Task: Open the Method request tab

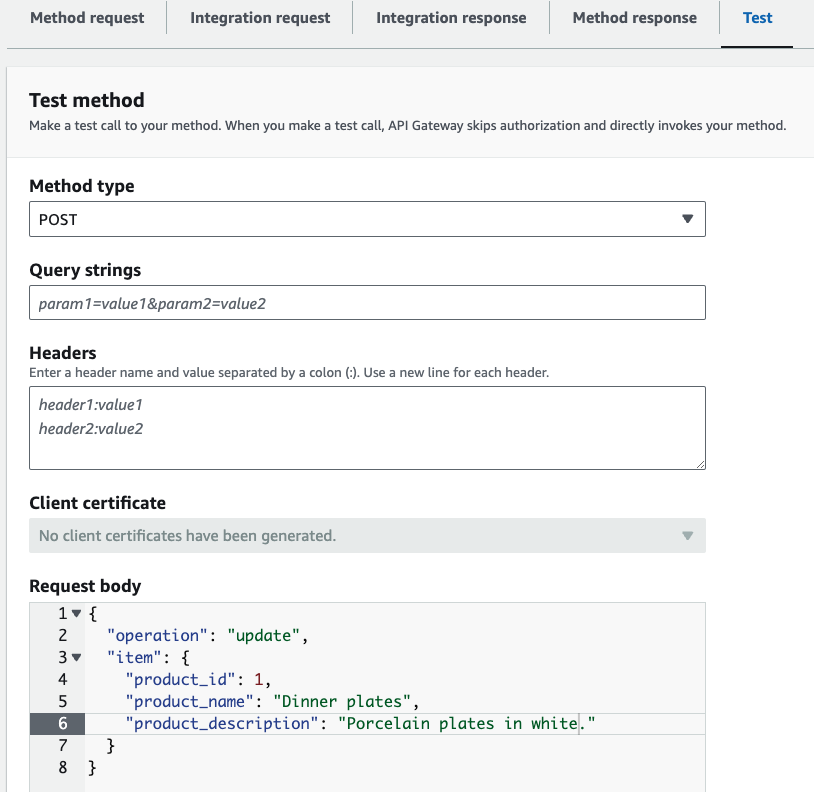Action: pos(87,18)
